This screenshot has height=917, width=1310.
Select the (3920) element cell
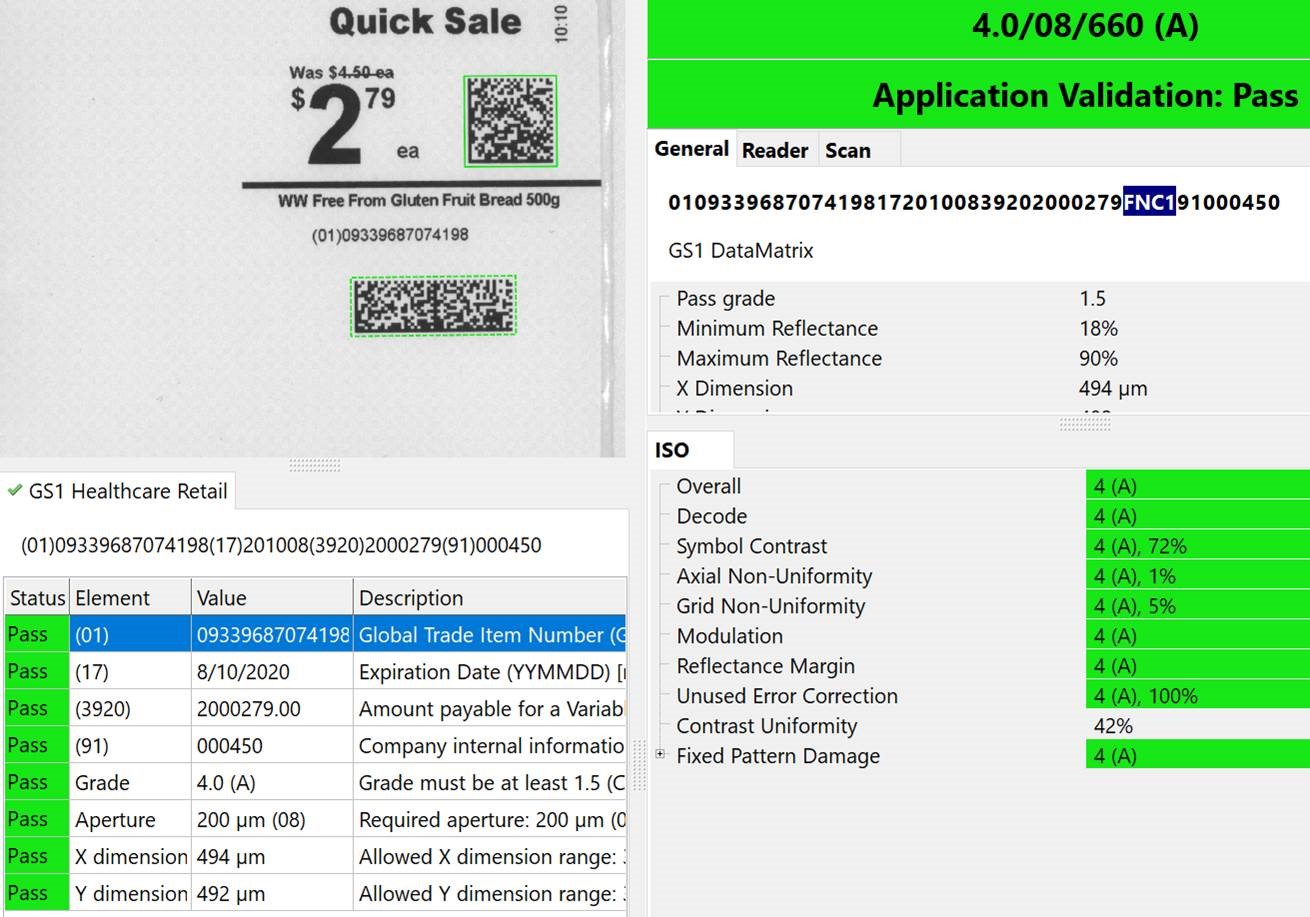point(130,709)
